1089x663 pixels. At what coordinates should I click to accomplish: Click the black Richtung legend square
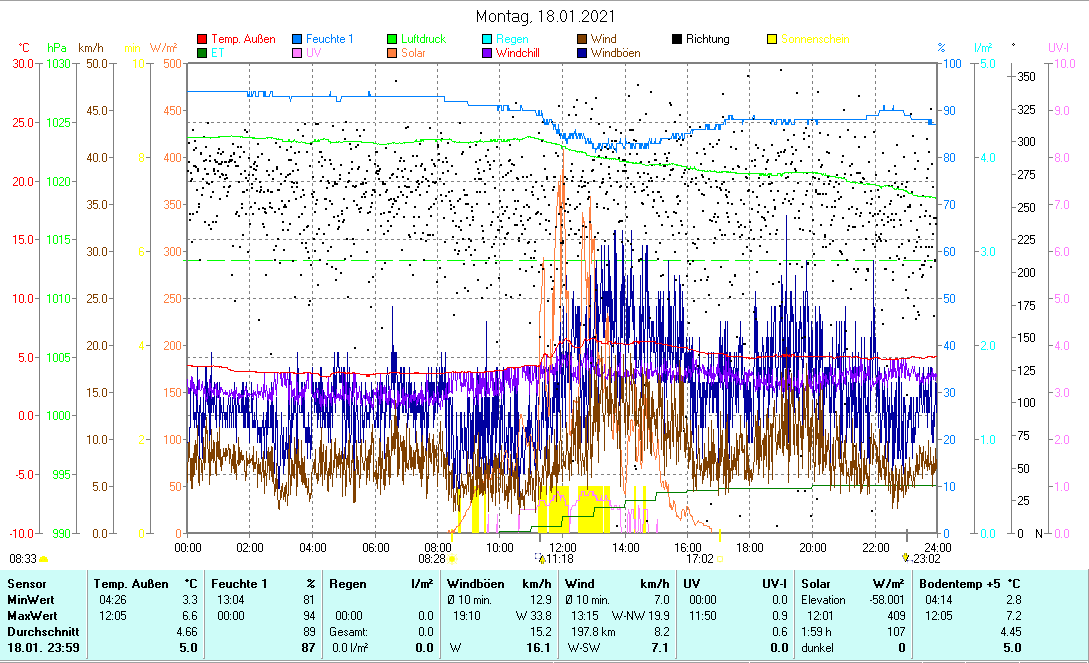[677, 40]
